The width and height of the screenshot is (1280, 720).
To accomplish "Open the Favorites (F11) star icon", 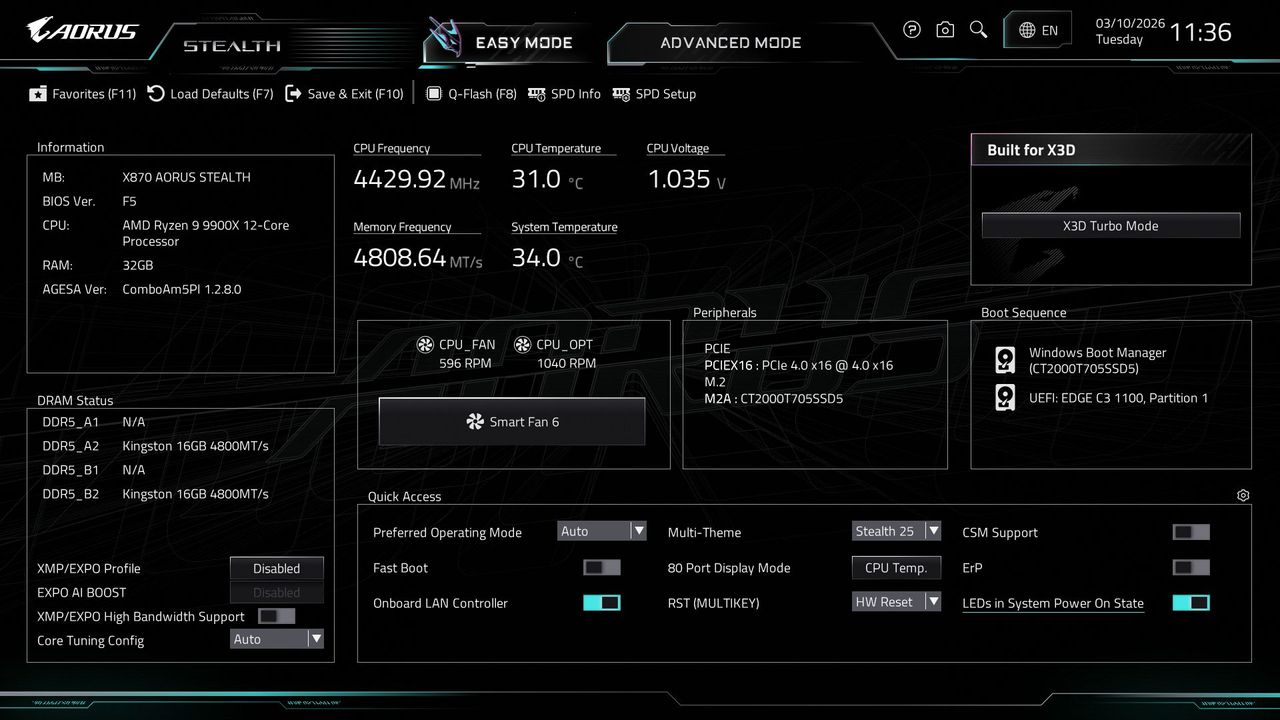I will coord(38,94).
